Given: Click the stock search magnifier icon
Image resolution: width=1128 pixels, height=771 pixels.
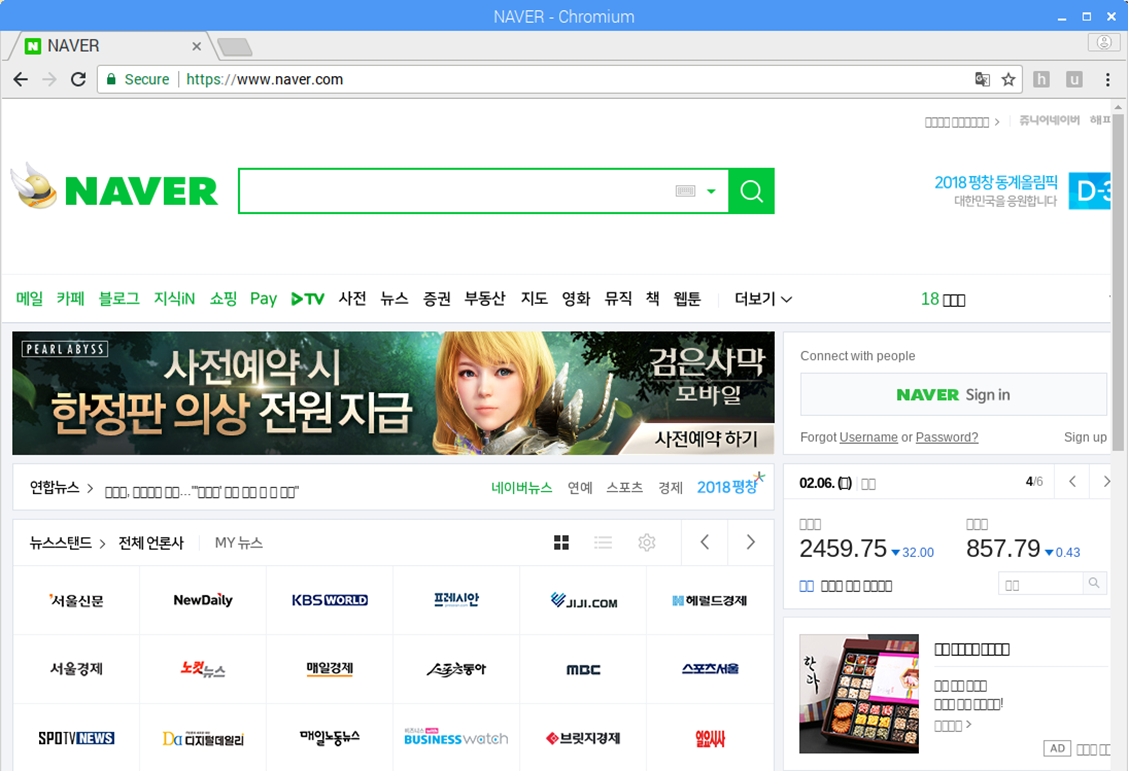Looking at the screenshot, I should pyautogui.click(x=1093, y=583).
